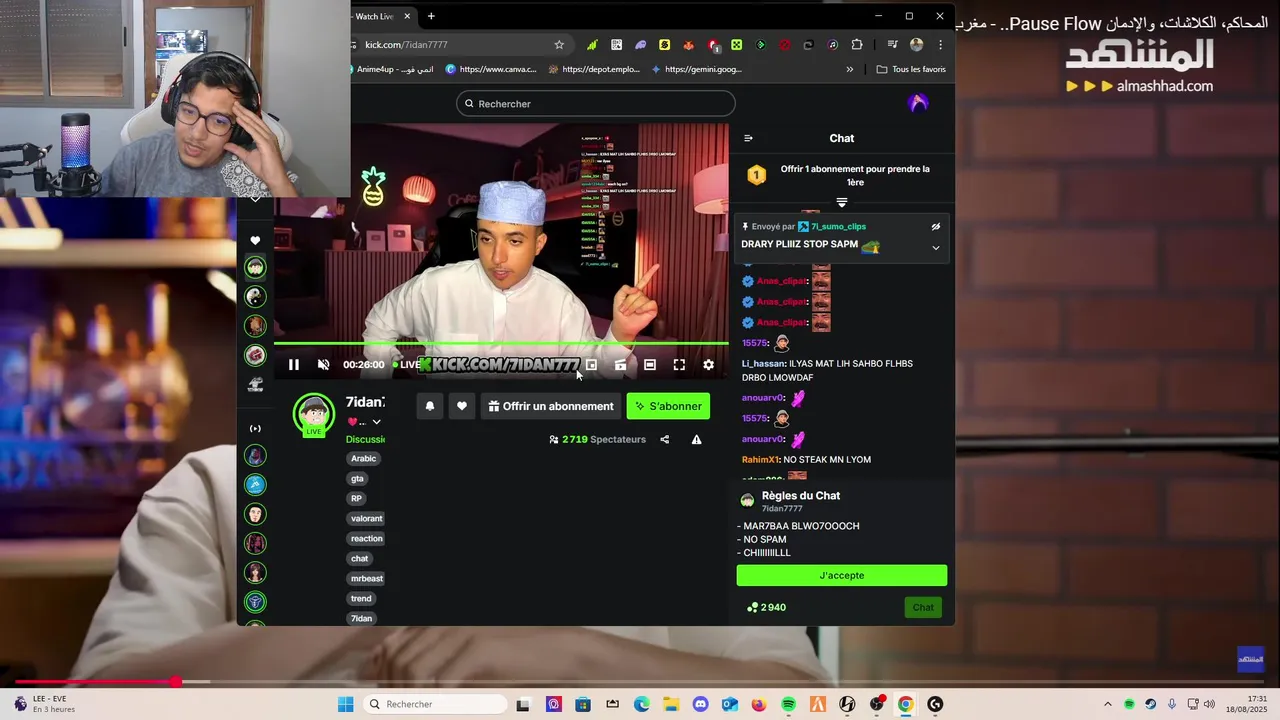The image size is (1280, 720).
Task: Open Discord from the taskbar
Action: click(700, 704)
